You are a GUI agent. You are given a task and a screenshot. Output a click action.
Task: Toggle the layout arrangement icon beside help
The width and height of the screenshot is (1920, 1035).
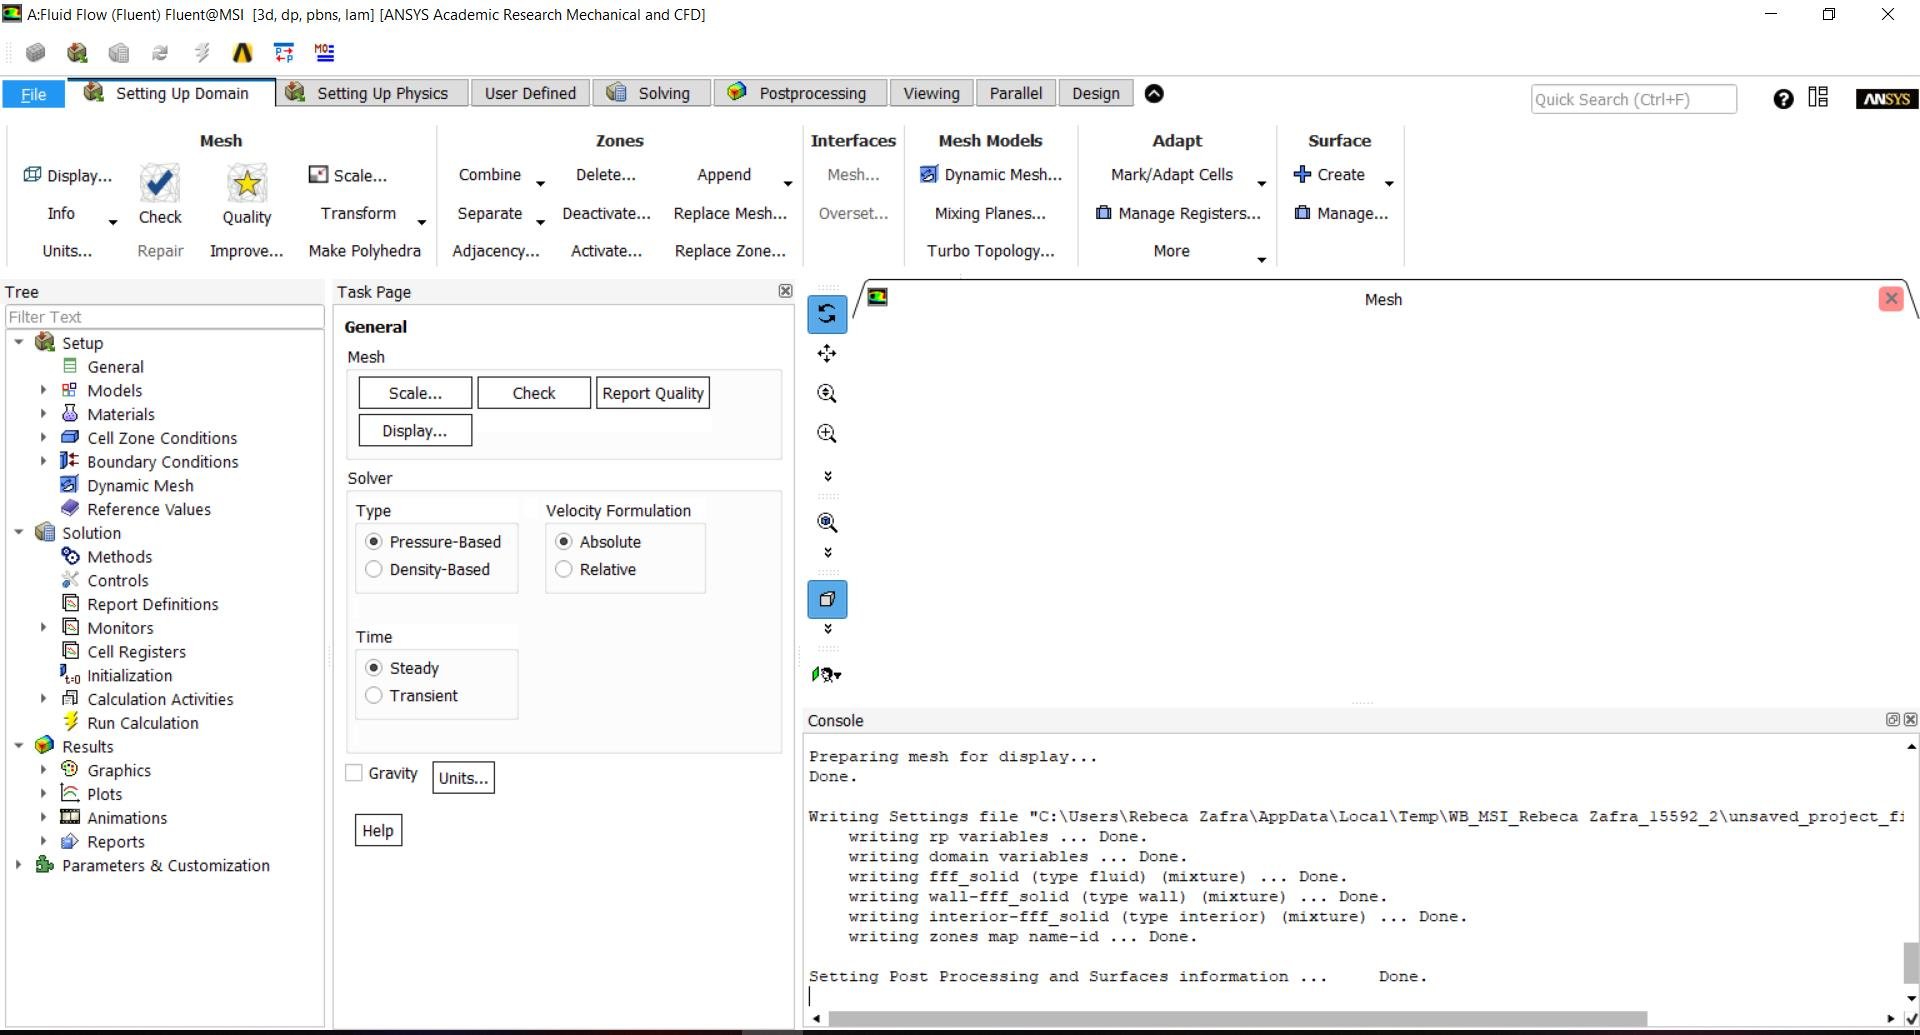pos(1818,97)
